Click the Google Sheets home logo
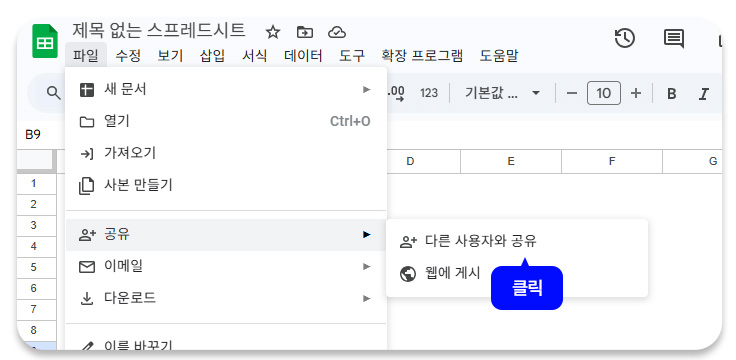 pos(45,41)
